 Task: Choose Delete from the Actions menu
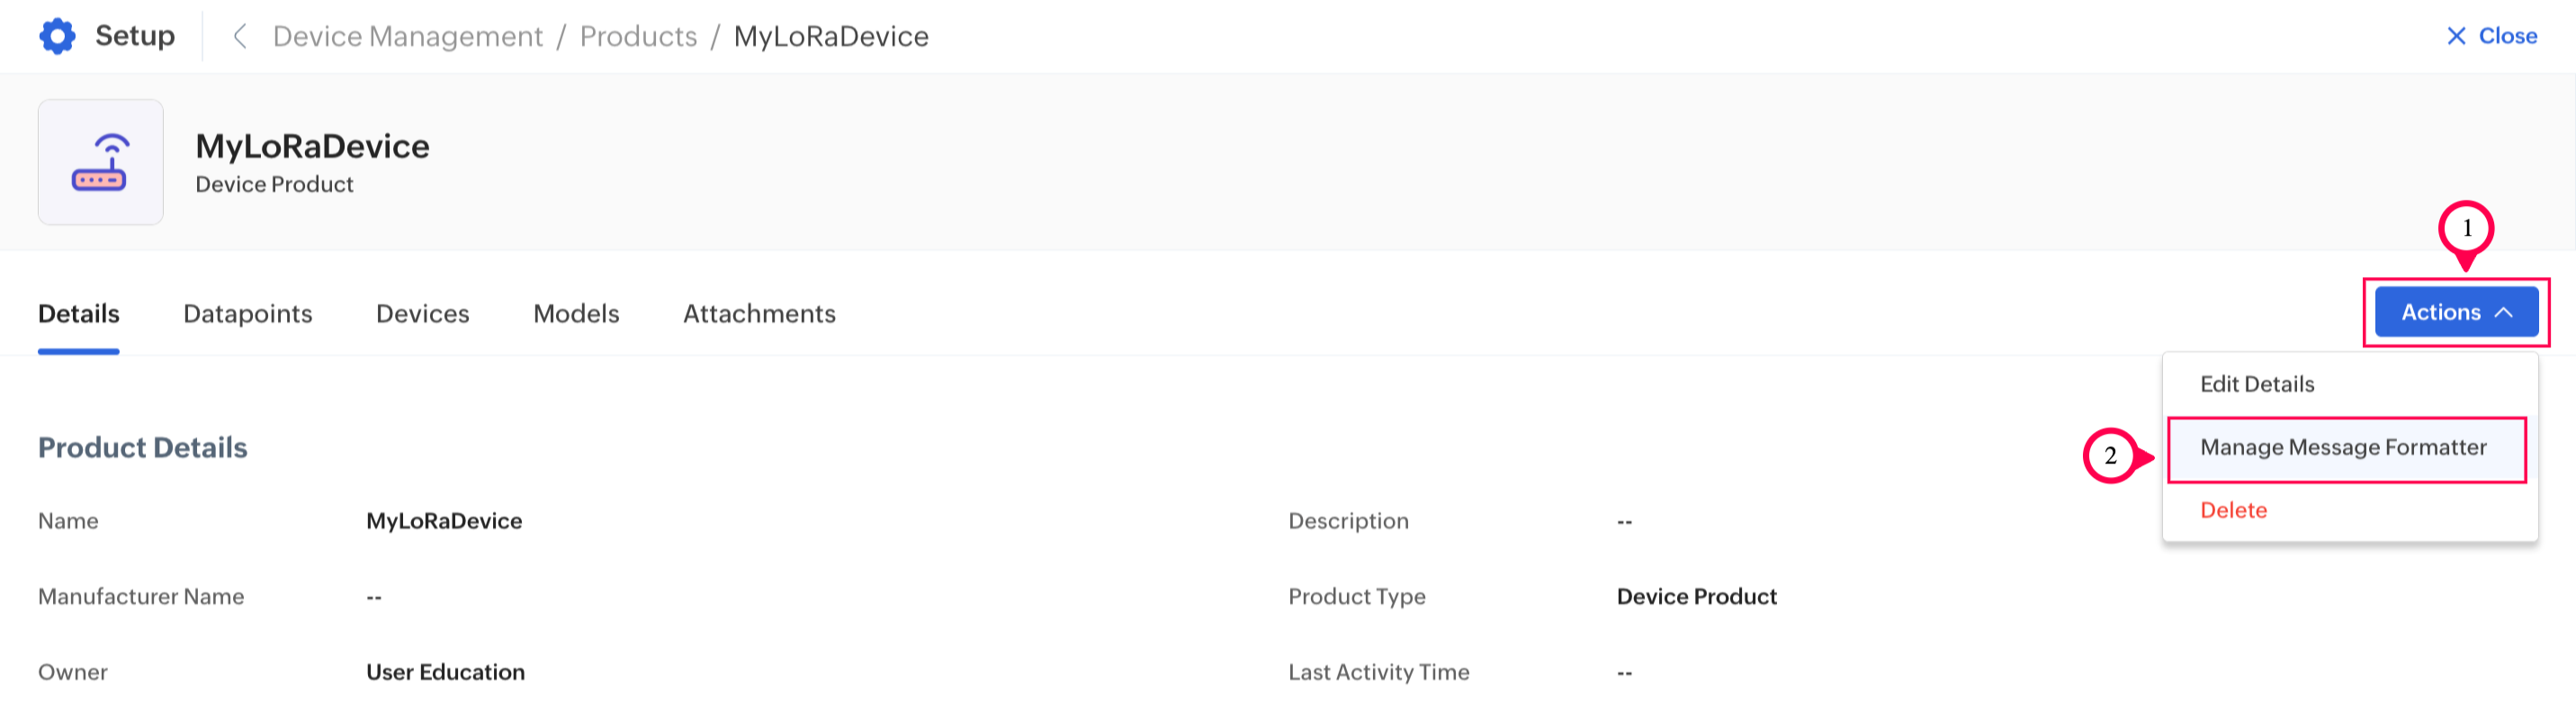[2233, 510]
